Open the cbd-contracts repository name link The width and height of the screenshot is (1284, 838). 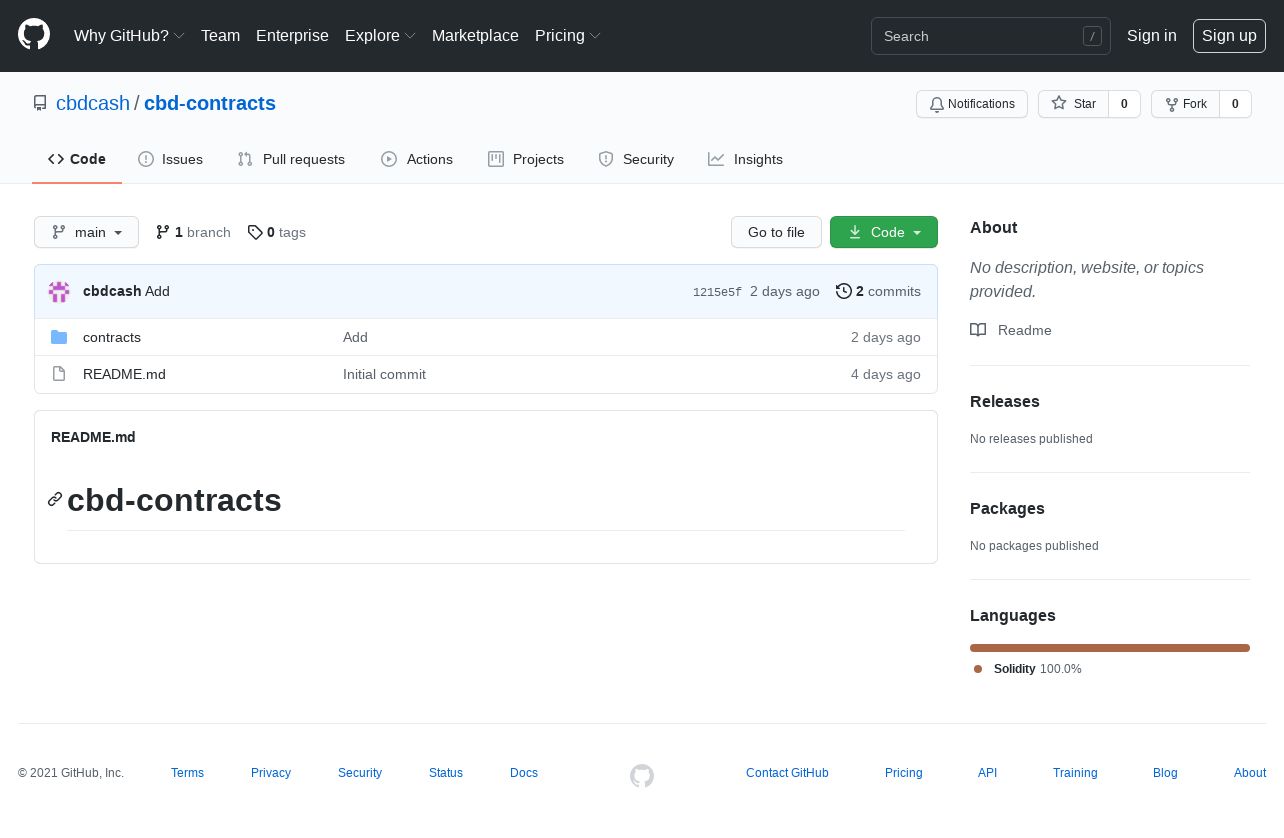[x=210, y=103]
